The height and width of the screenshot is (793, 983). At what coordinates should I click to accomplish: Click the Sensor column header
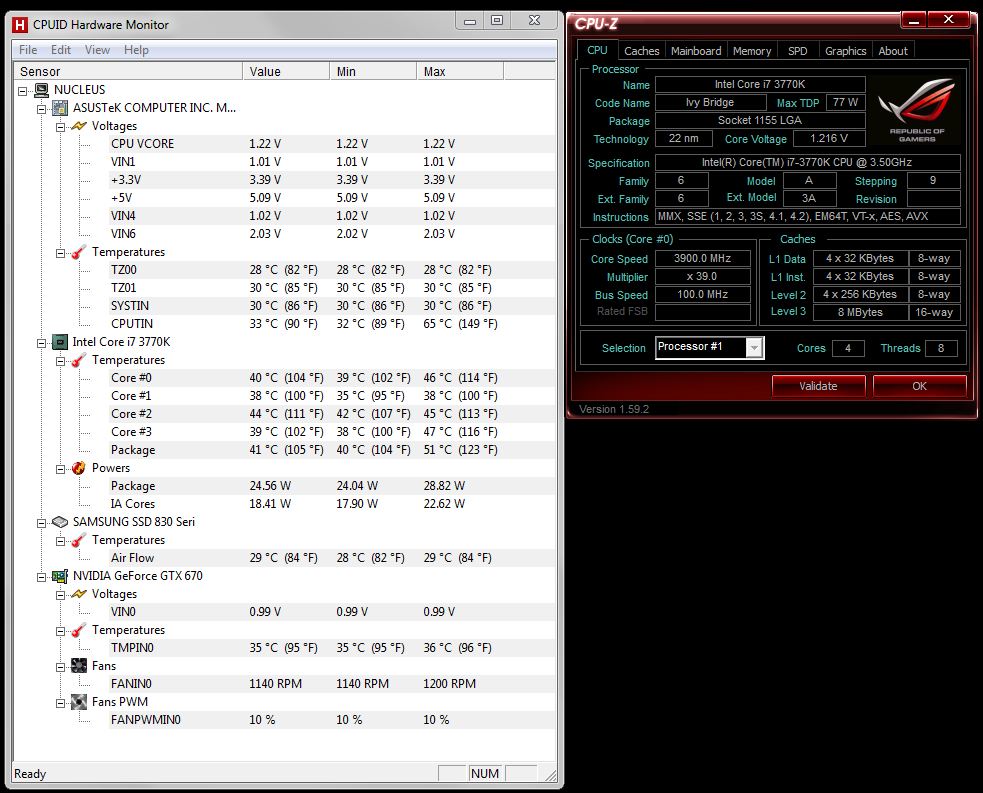coord(128,71)
